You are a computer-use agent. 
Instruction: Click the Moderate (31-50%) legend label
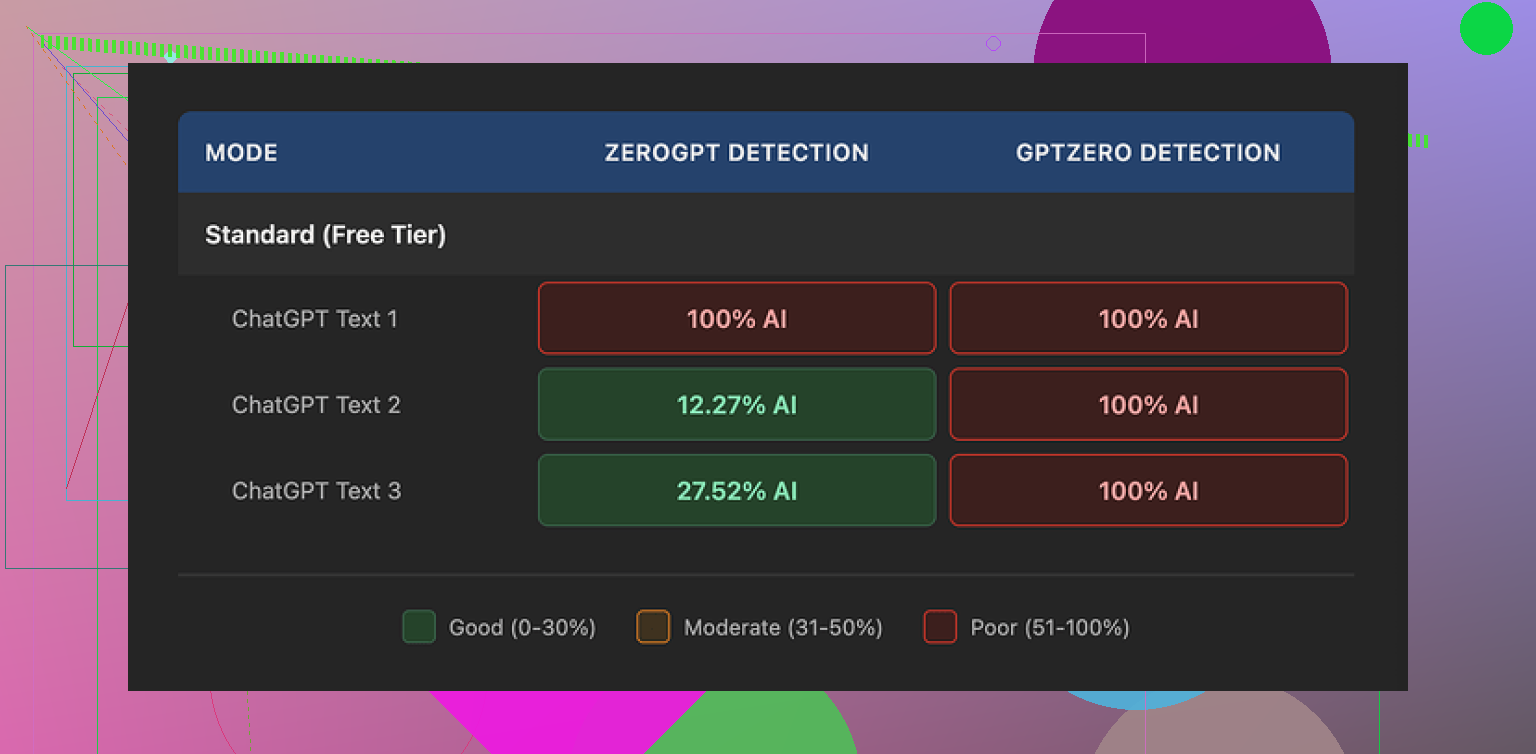pos(783,628)
